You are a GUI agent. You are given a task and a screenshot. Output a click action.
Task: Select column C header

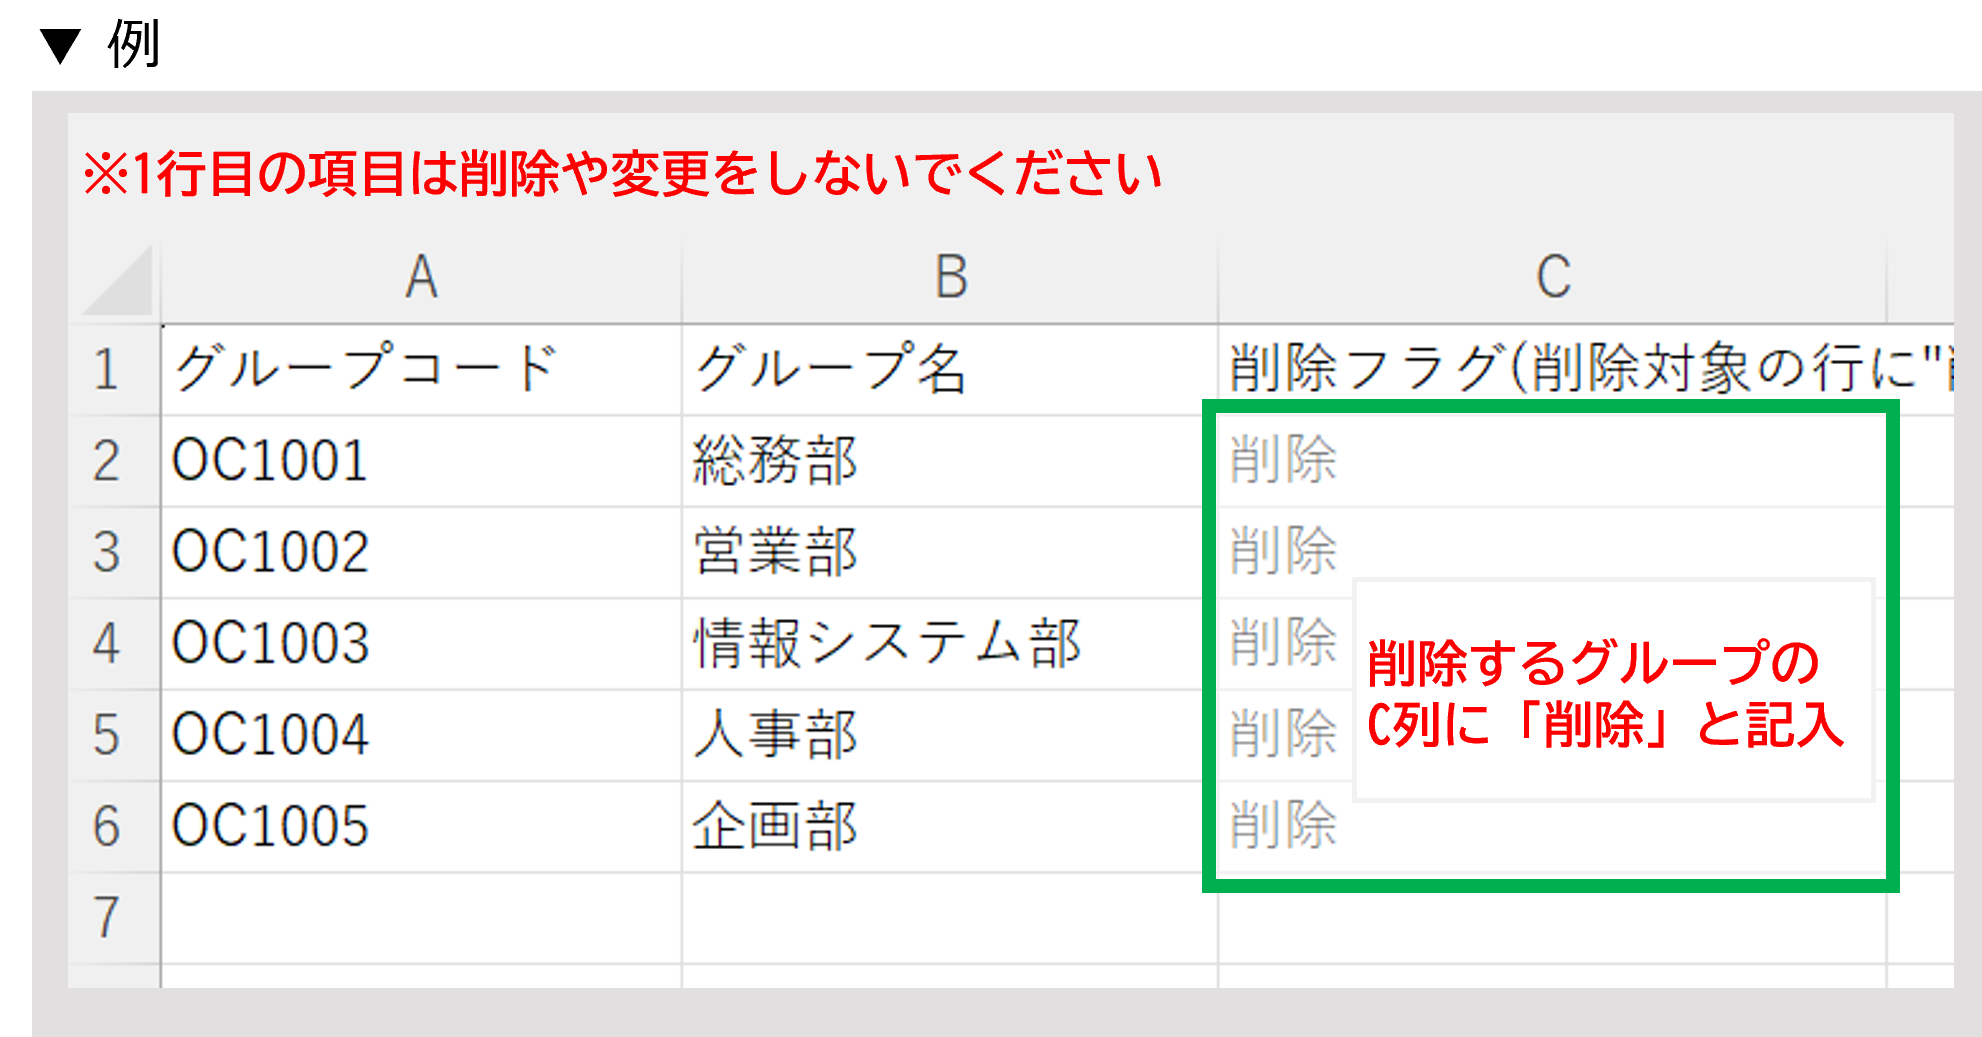click(x=1552, y=278)
